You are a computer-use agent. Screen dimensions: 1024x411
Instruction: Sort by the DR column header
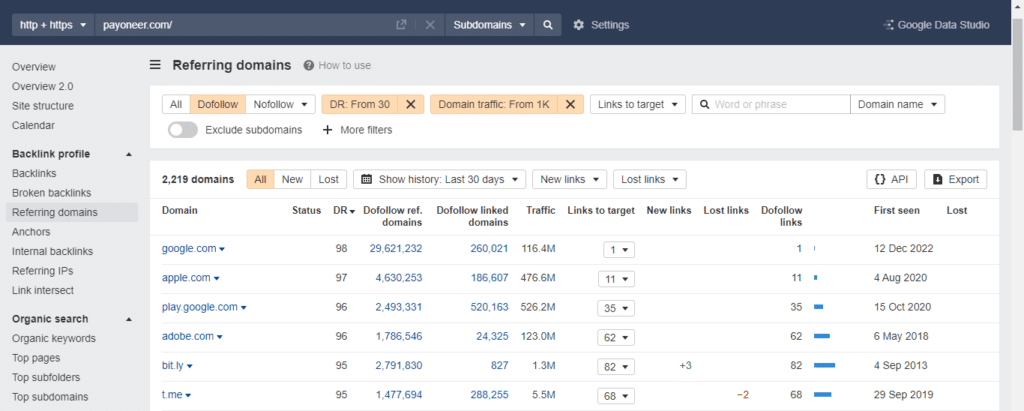[344, 210]
